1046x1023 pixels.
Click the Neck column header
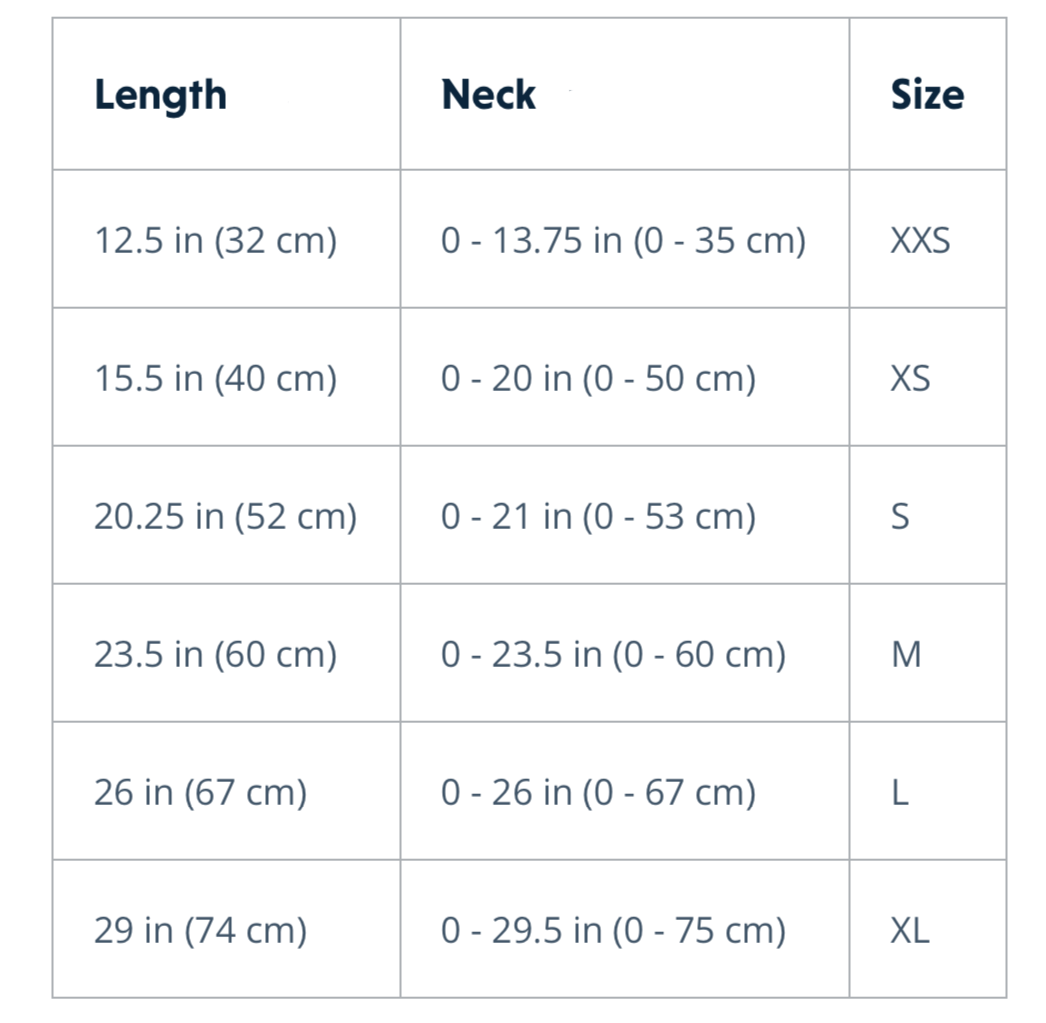point(488,96)
